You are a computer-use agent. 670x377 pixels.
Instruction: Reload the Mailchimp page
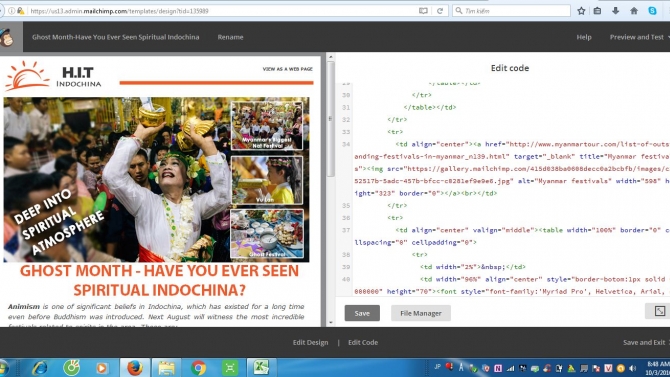tap(440, 11)
